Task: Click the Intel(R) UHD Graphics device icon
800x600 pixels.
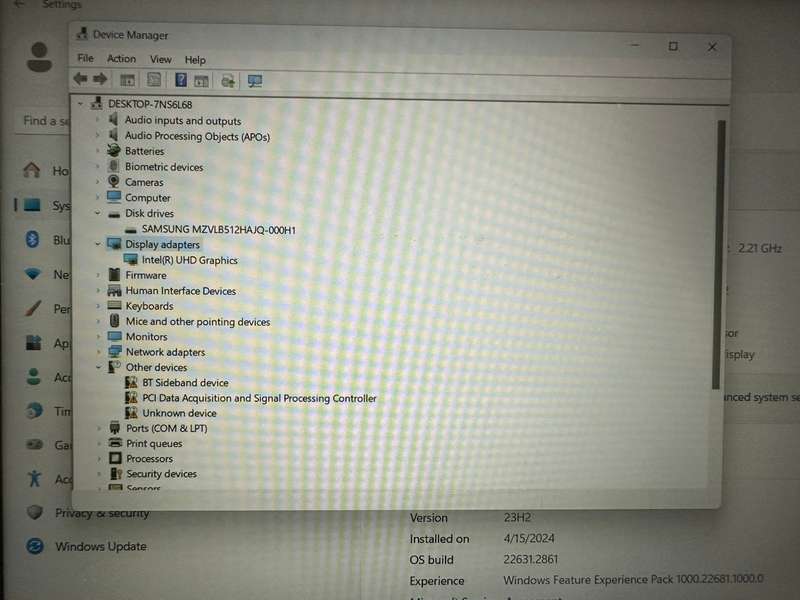Action: coord(131,259)
